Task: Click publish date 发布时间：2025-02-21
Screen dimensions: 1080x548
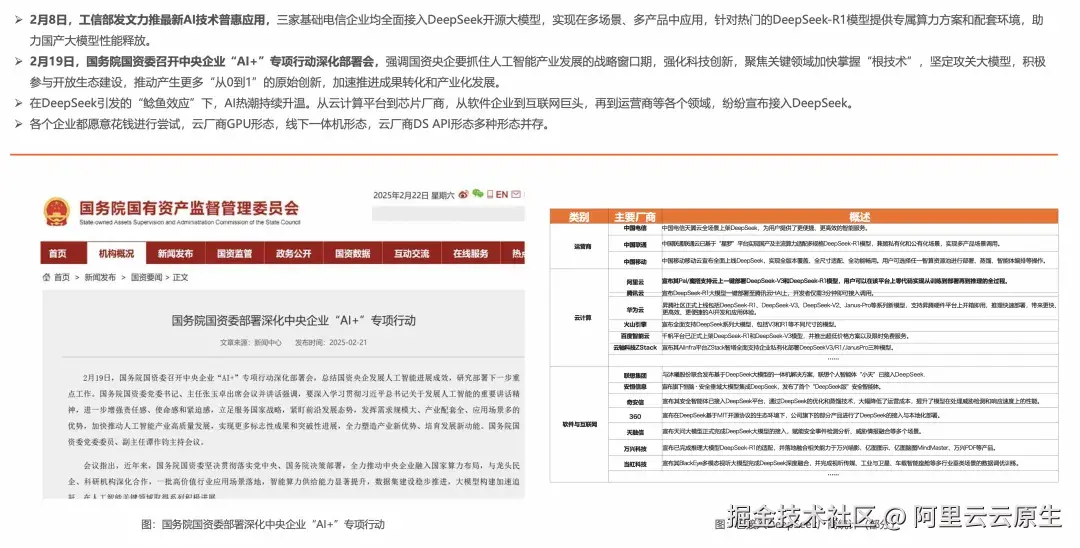Action: tap(331, 342)
